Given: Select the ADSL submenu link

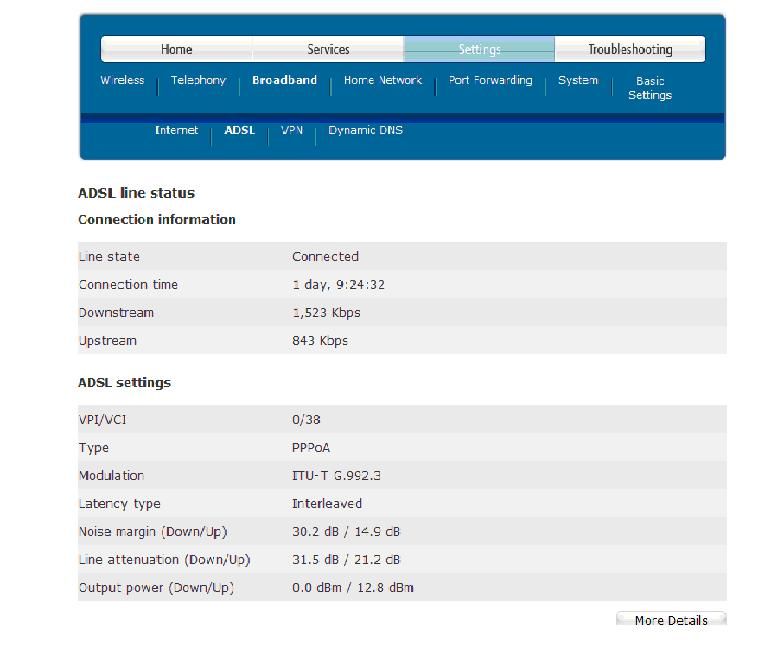Looking at the screenshot, I should point(239,130).
